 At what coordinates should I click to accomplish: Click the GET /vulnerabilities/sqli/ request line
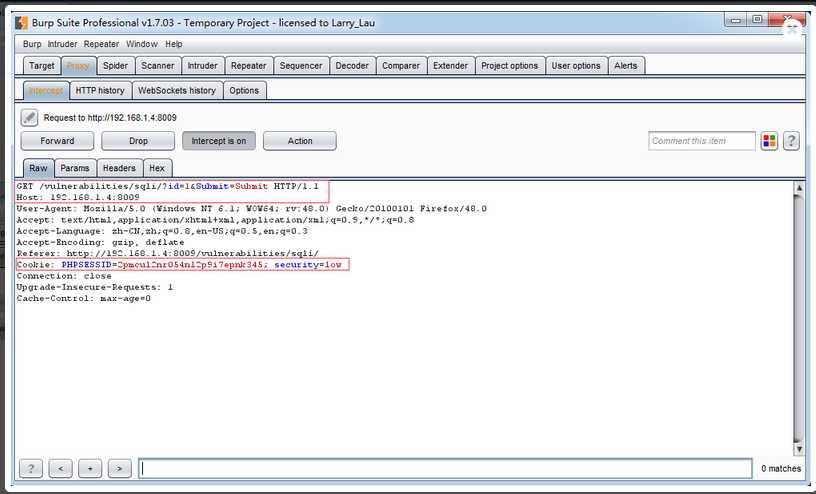click(x=168, y=186)
